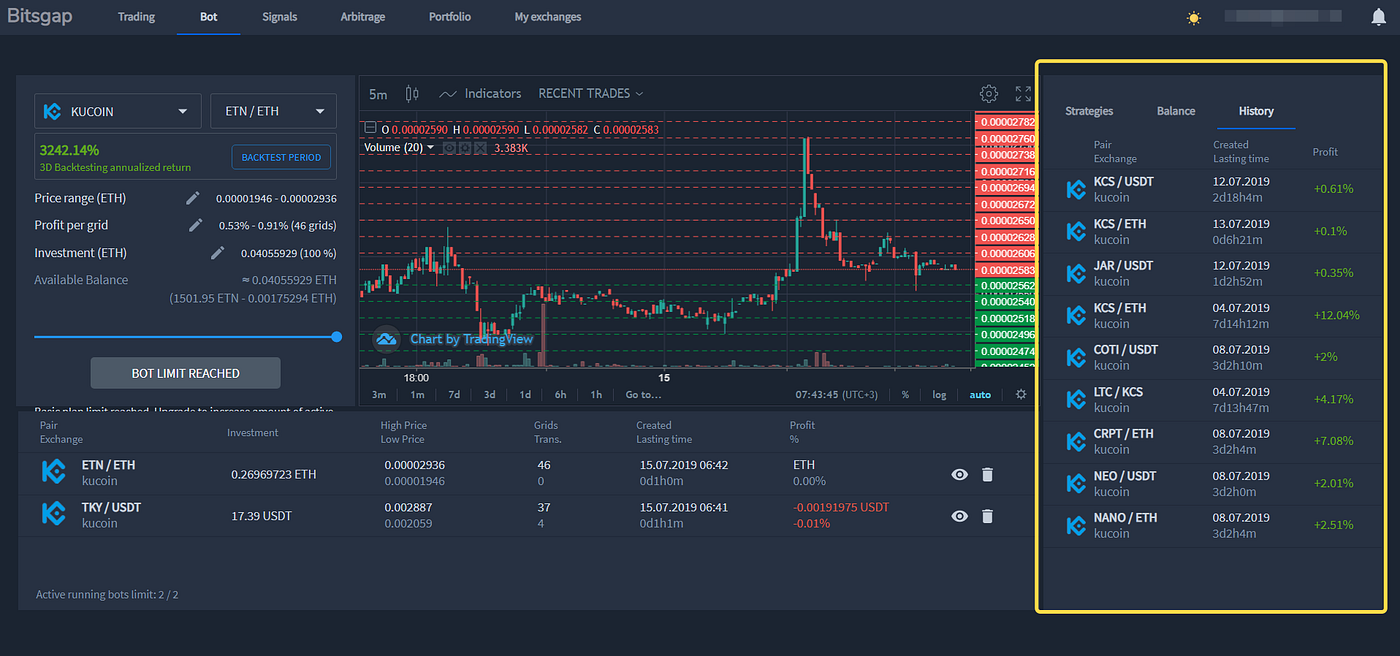Toggle light theme sun icon
Image resolution: width=1400 pixels, height=656 pixels.
(x=1193, y=18)
